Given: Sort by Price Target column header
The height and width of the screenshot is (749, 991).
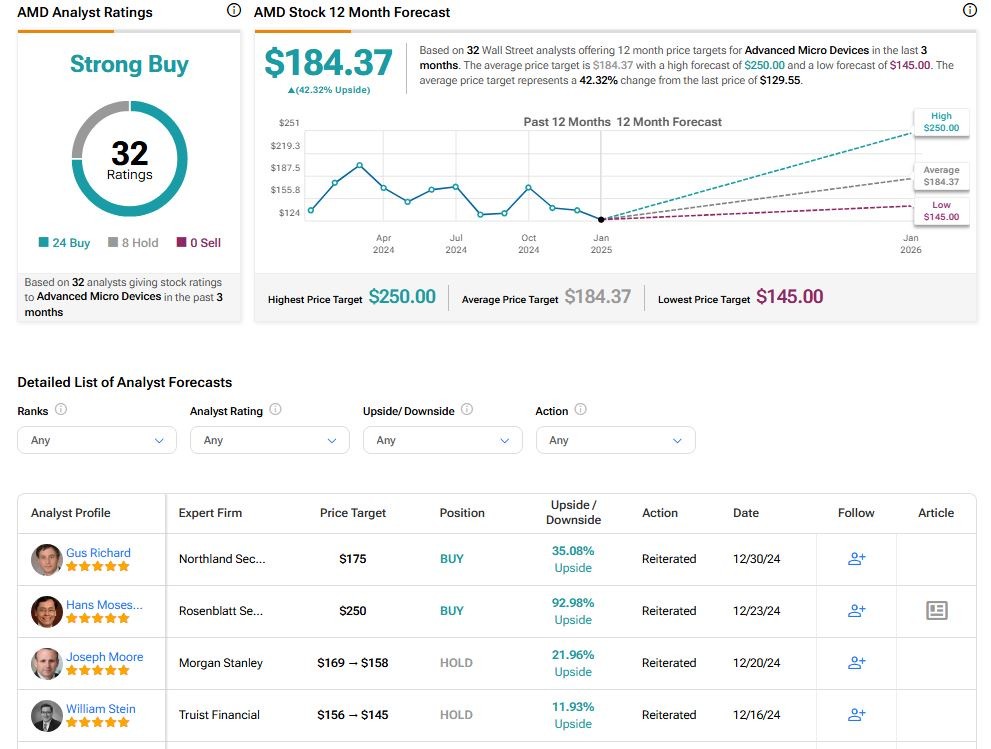Looking at the screenshot, I should point(352,513).
